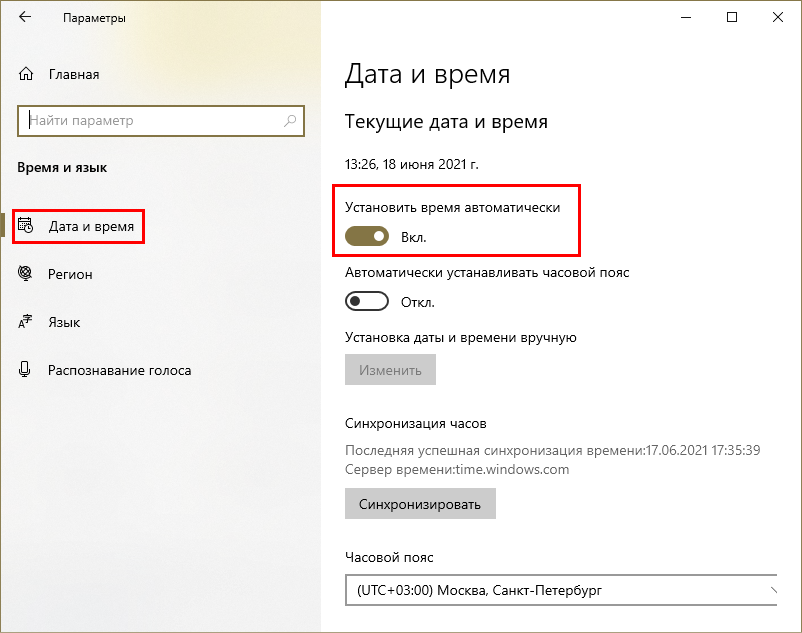Image resolution: width=802 pixels, height=633 pixels.
Task: Disable the Установить время автоматически toggle
Action: (367, 236)
